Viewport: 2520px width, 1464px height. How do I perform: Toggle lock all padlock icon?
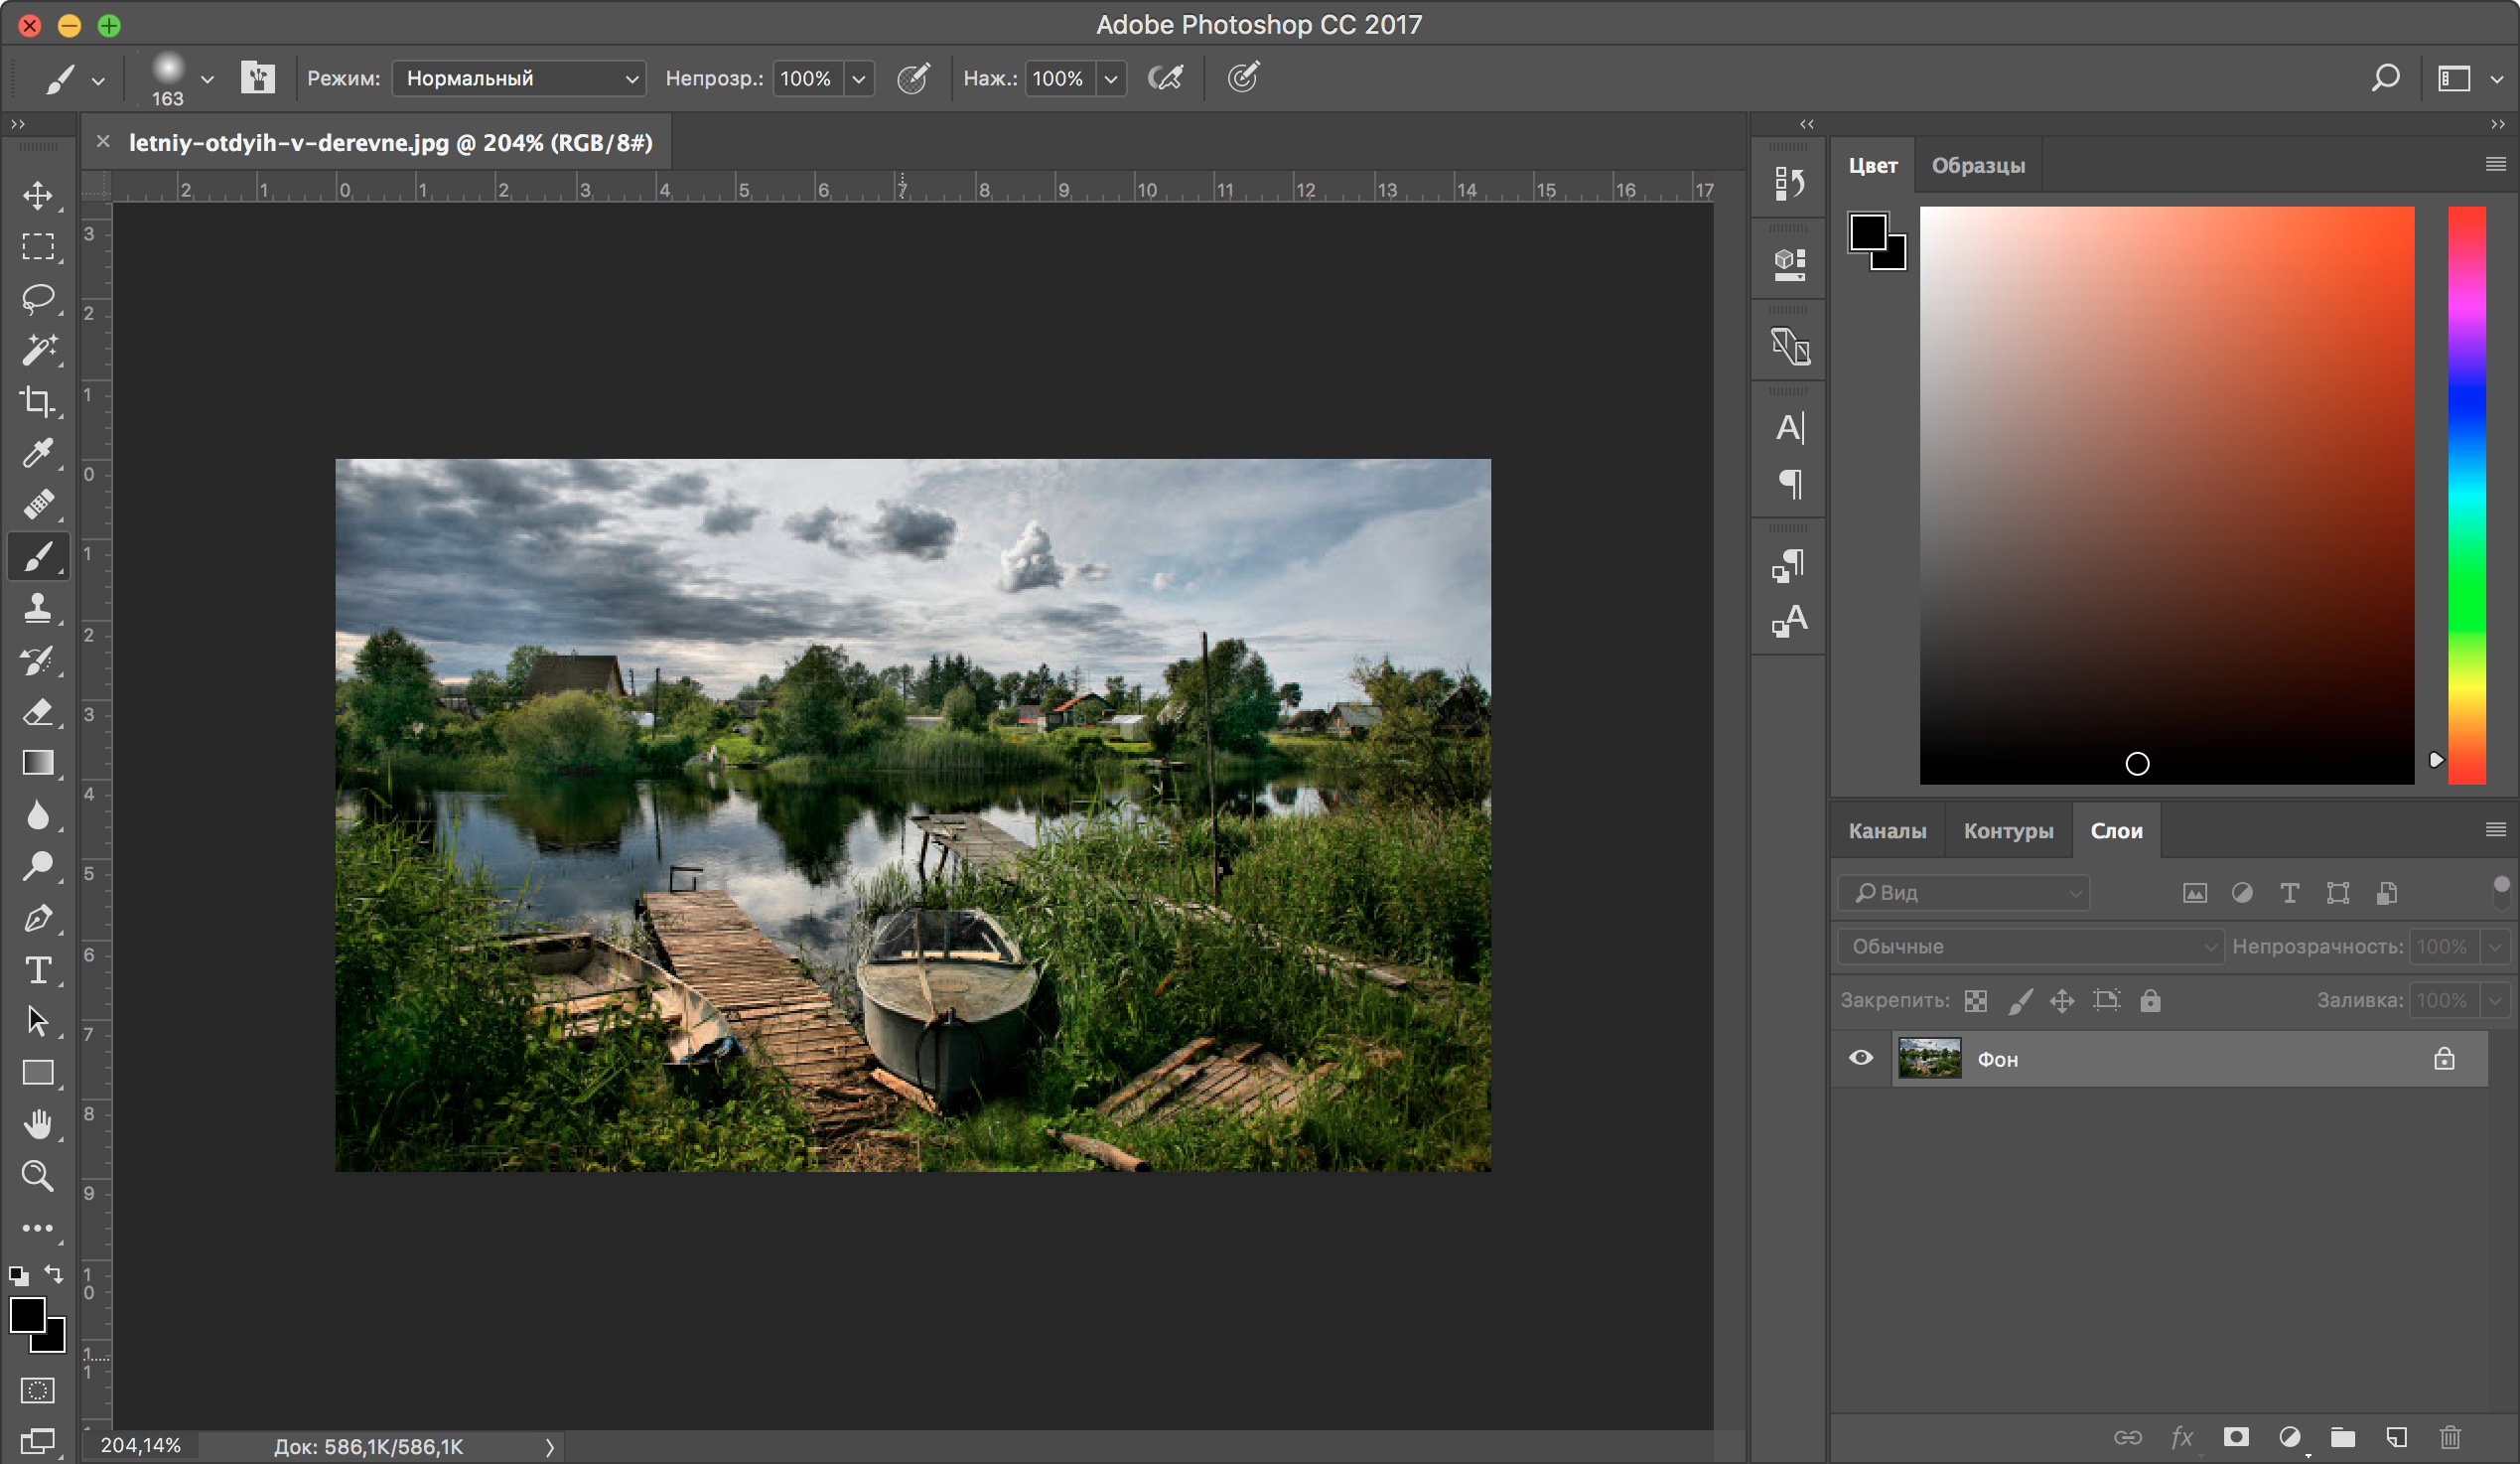(x=2150, y=1001)
